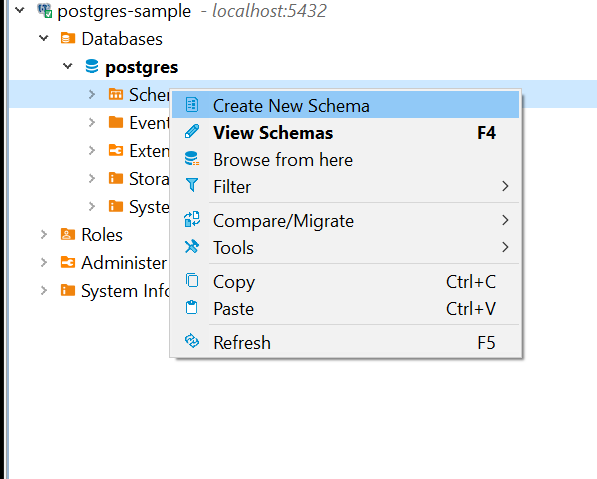
Task: Choose Create New Schema from context menu
Action: 345,105
